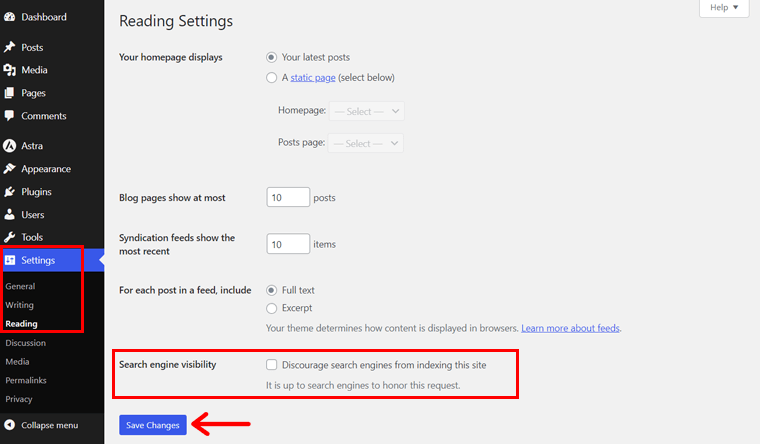Image resolution: width=760 pixels, height=444 pixels.
Task: Click the Comments speech bubble icon
Action: click(10, 116)
